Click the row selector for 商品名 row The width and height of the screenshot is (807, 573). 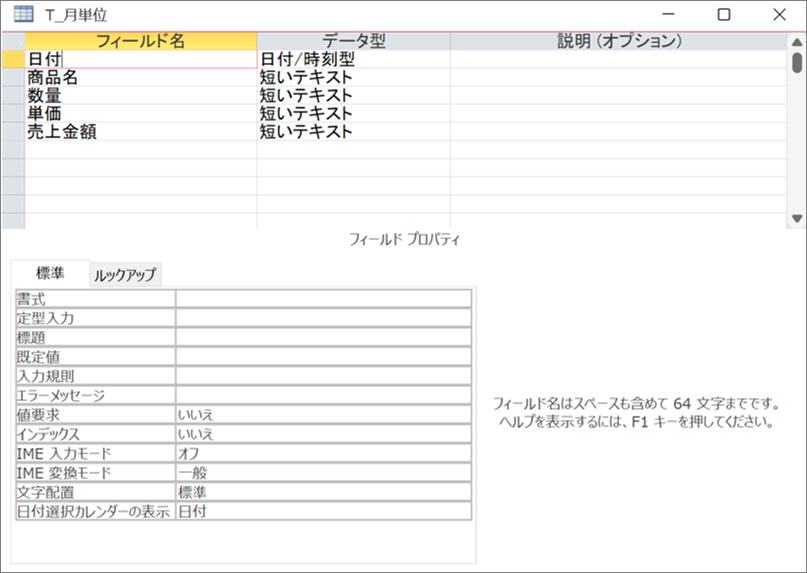13,77
